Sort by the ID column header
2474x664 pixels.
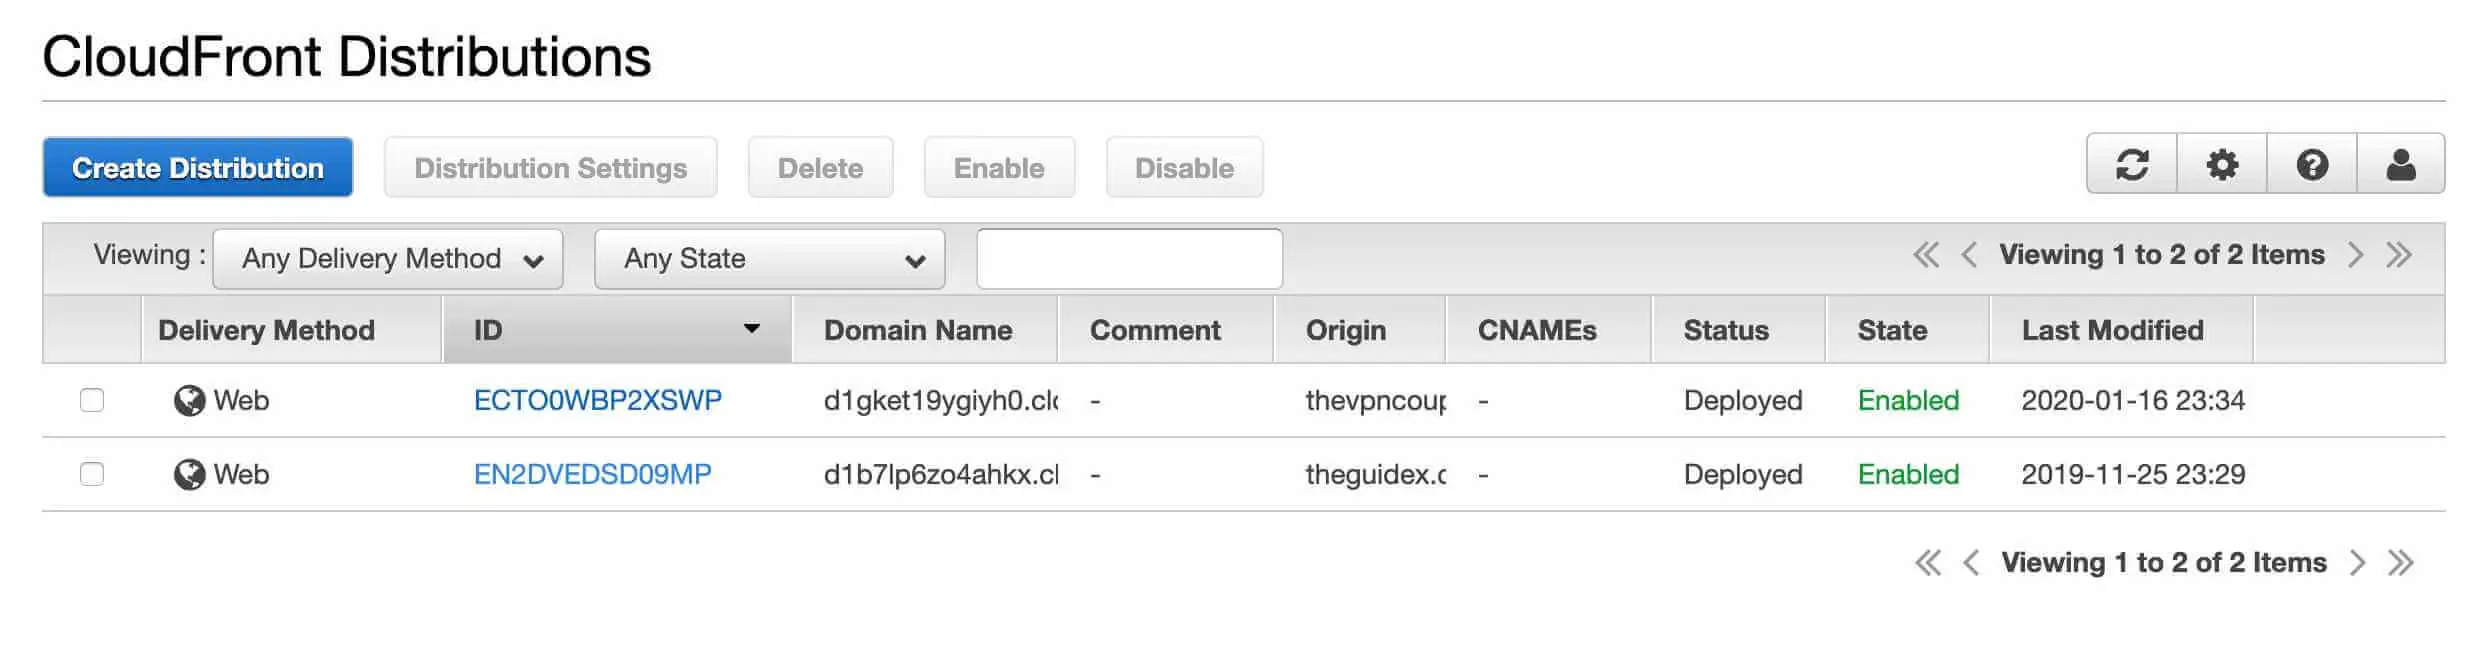pos(615,330)
